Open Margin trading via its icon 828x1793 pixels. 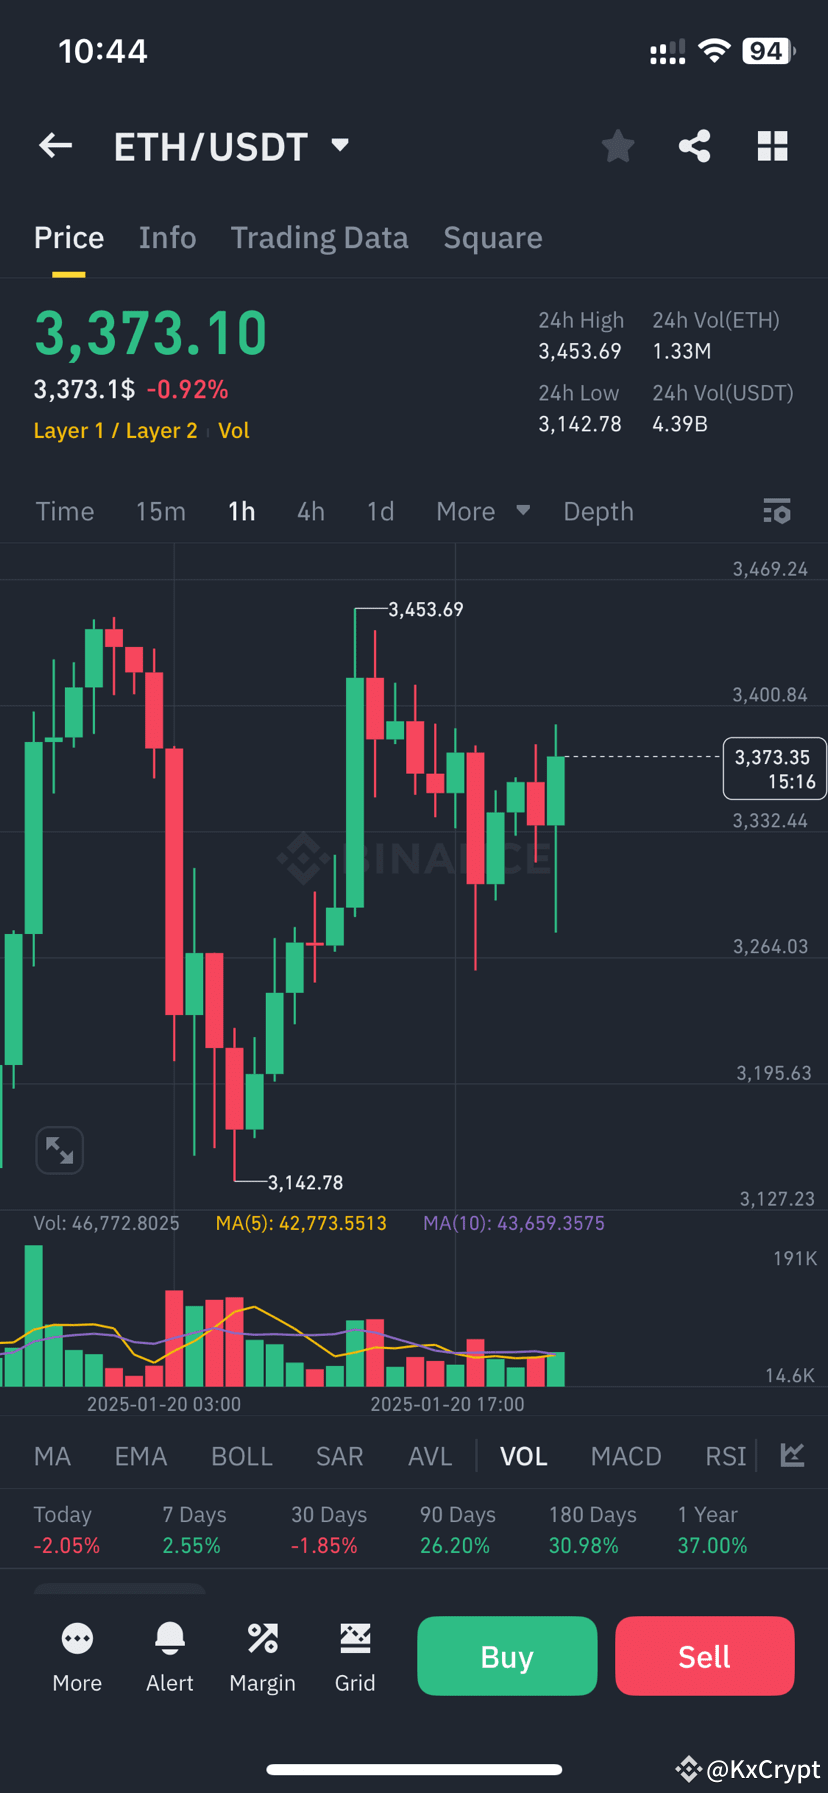tap(262, 1655)
